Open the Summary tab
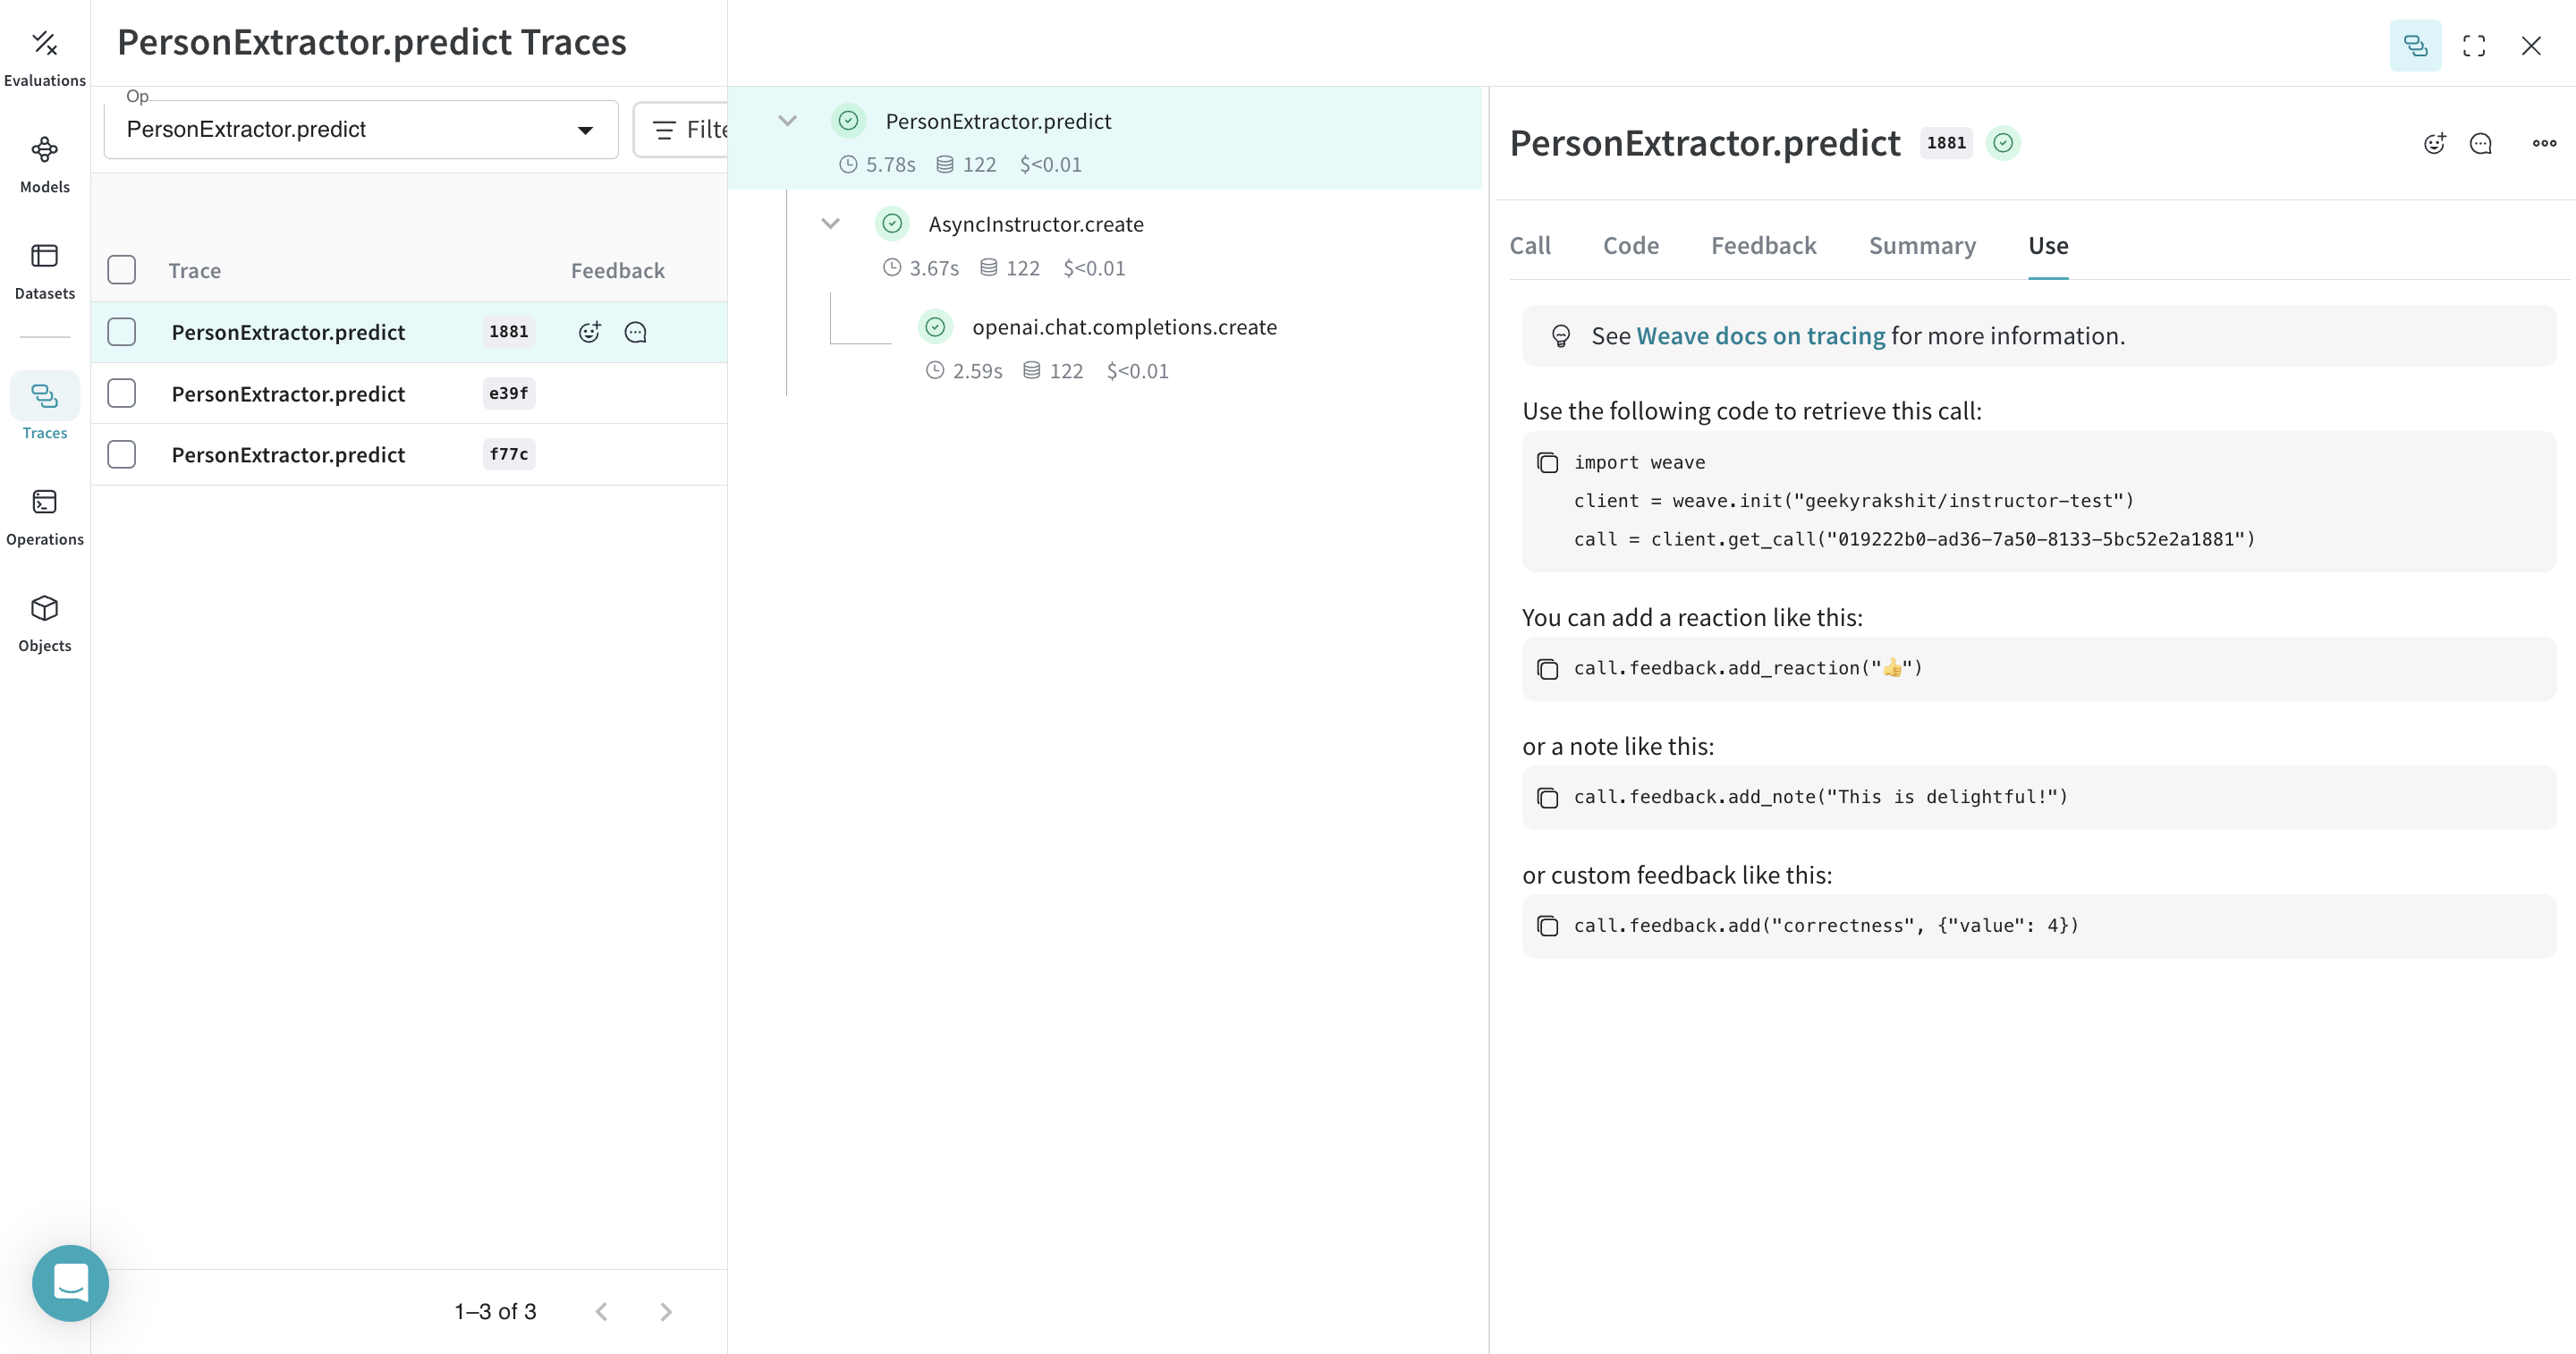The height and width of the screenshot is (1354, 2576). (1922, 245)
